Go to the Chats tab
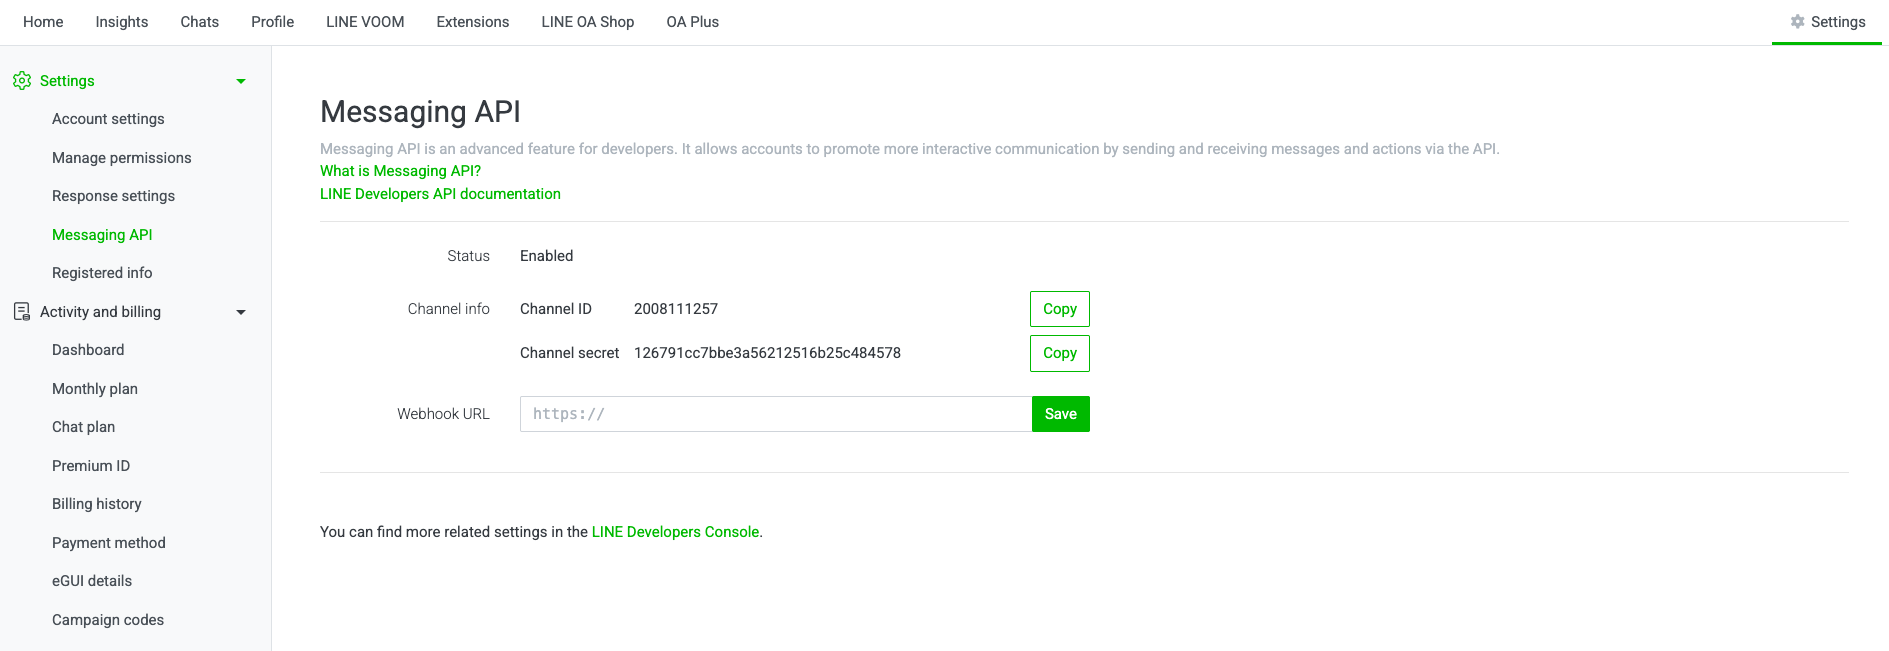This screenshot has height=651, width=1889. (199, 22)
